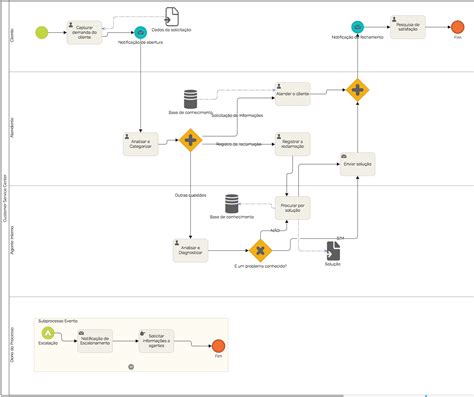Screen dimensions: 474x397
Task: Select the Analisar e Diagnosticar task
Action: coord(190,250)
